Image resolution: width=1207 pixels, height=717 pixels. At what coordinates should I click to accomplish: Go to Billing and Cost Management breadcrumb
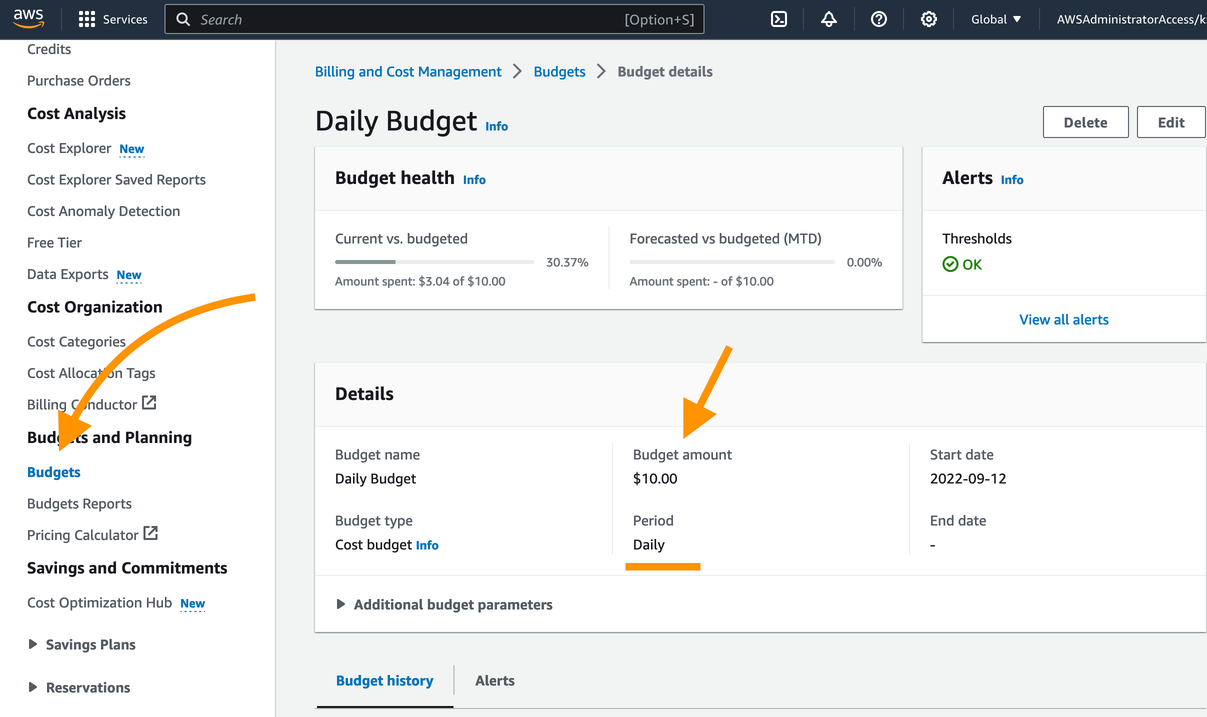click(408, 72)
